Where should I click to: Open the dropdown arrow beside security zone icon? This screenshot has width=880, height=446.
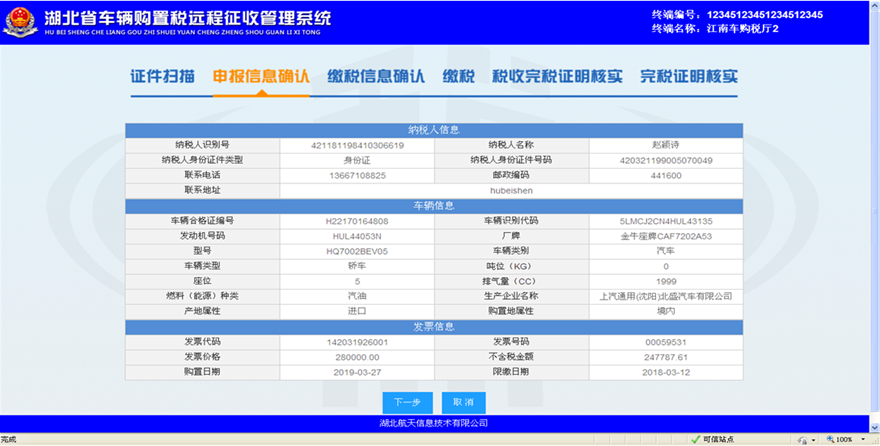point(814,440)
